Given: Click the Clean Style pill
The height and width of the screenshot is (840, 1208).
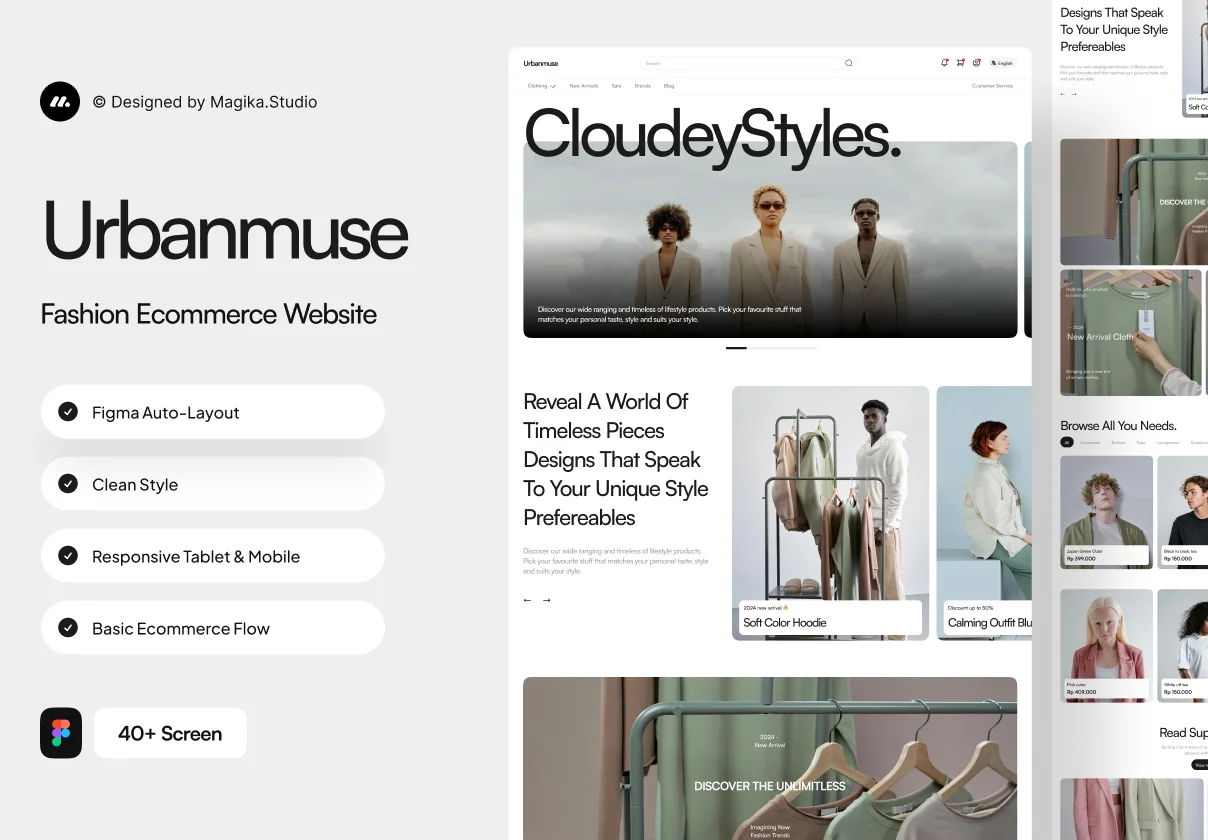Looking at the screenshot, I should pyautogui.click(x=213, y=484).
